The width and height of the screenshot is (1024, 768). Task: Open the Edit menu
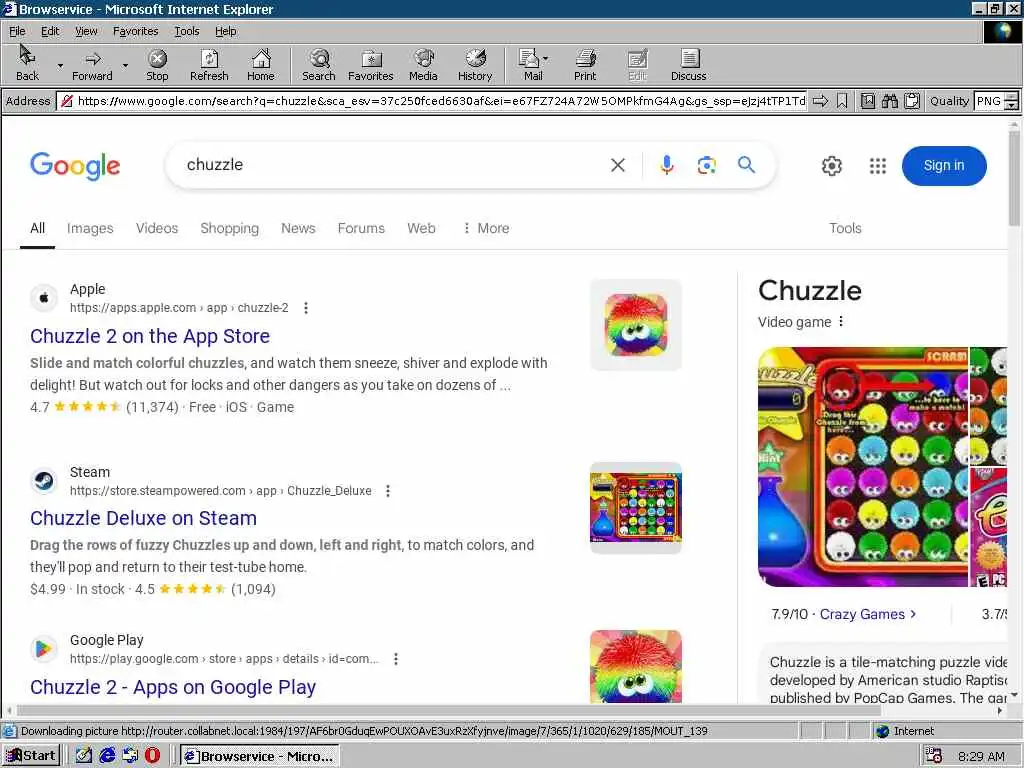pos(50,31)
